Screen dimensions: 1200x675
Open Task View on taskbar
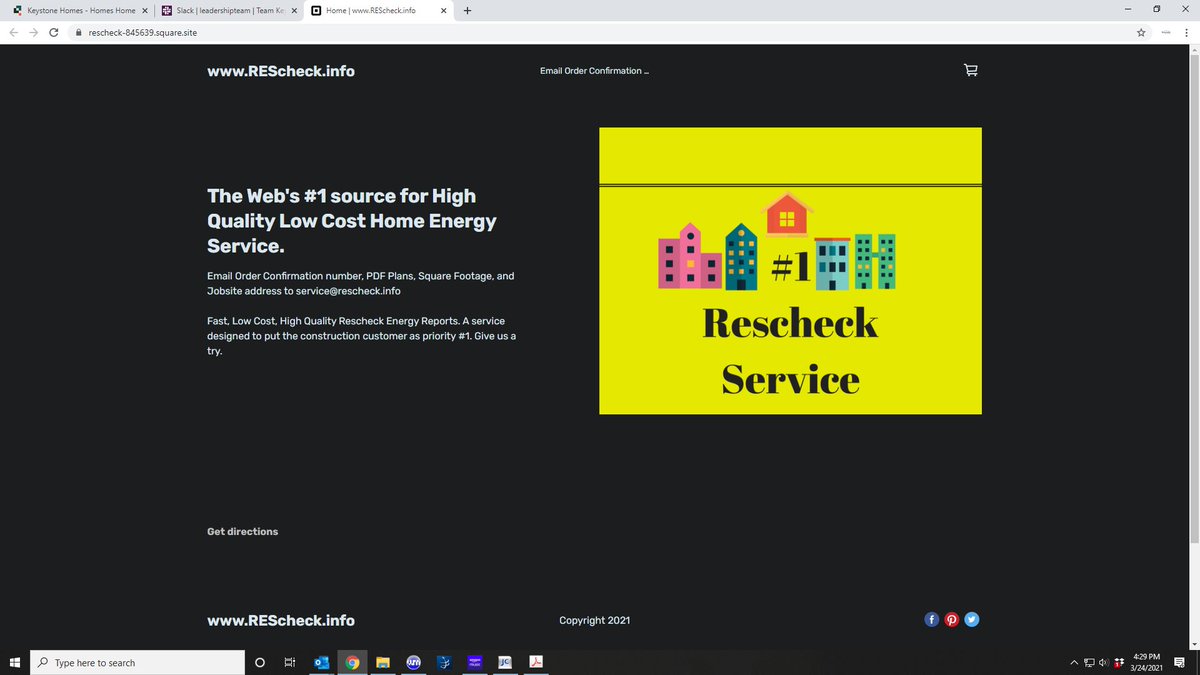pos(289,662)
